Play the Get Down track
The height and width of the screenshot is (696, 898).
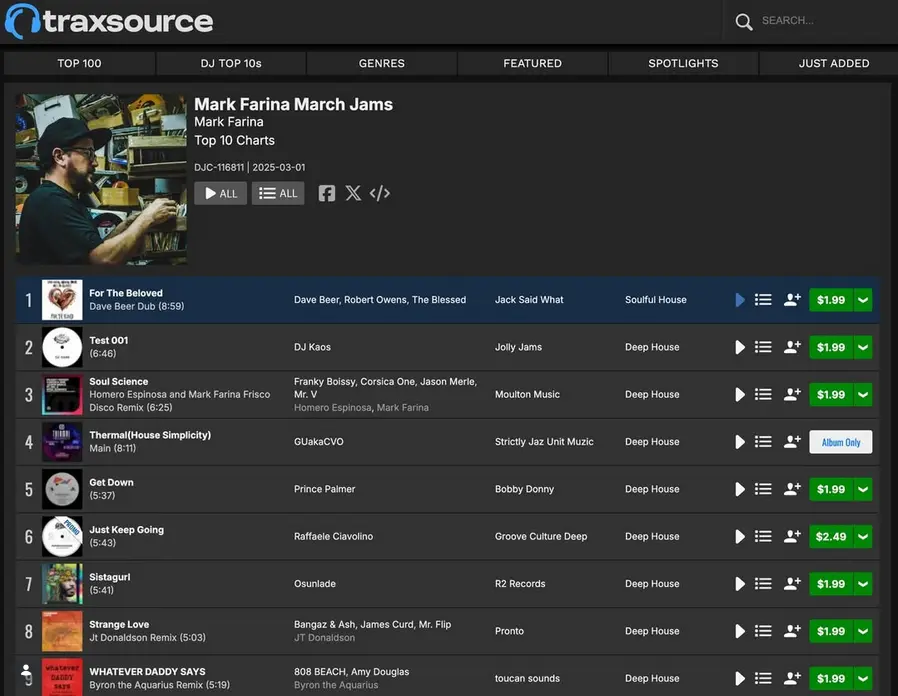click(x=740, y=489)
